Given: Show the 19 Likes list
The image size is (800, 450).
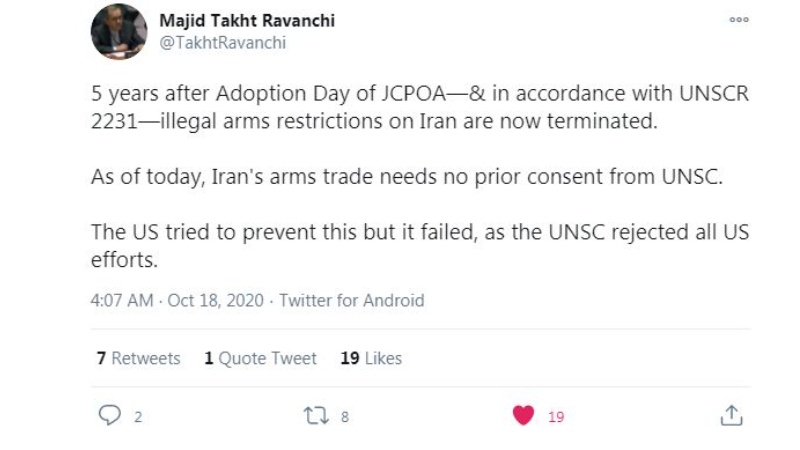Looking at the screenshot, I should (370, 358).
